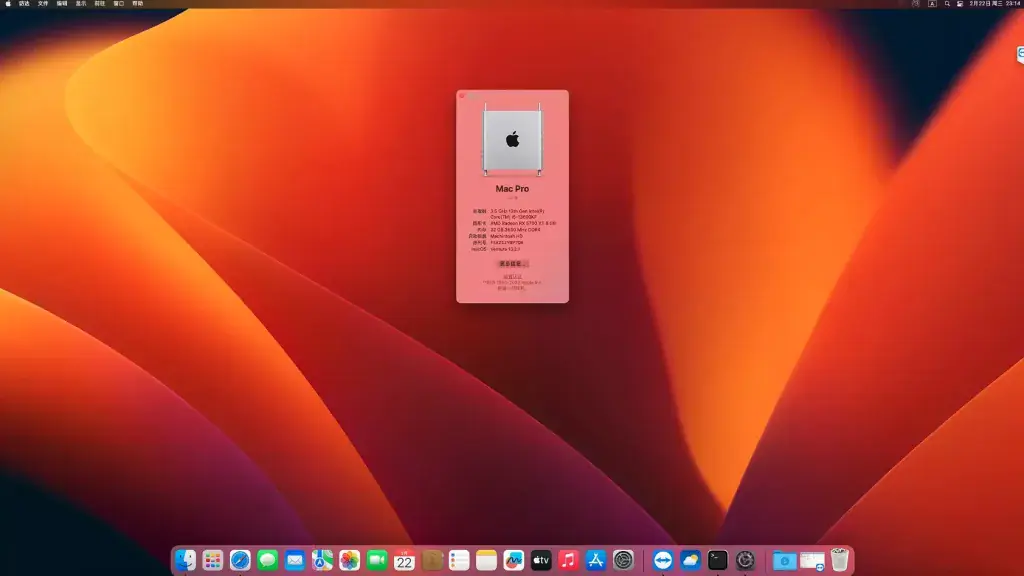Viewport: 1024px width, 576px height.
Task: Open the 帮助 (Help) menu
Action: click(138, 3)
